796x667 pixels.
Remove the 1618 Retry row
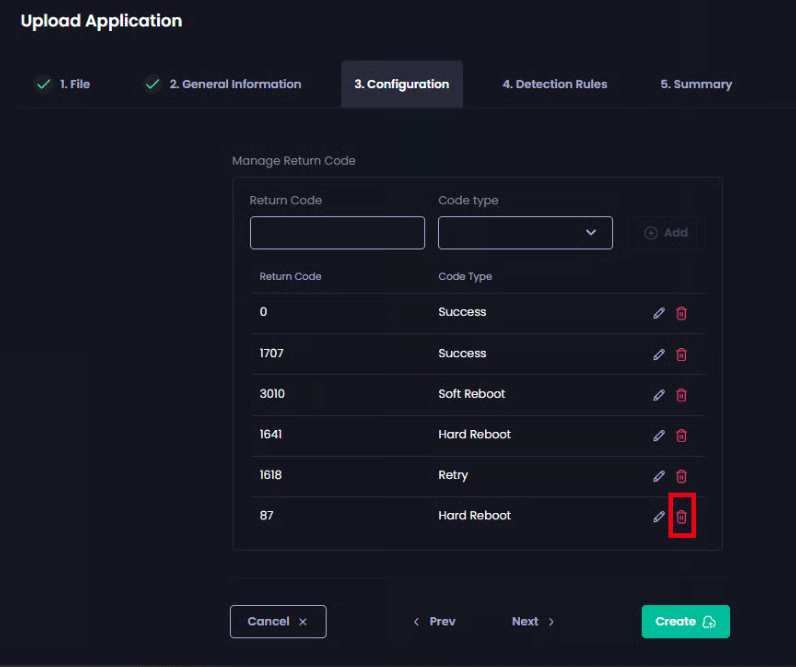681,476
